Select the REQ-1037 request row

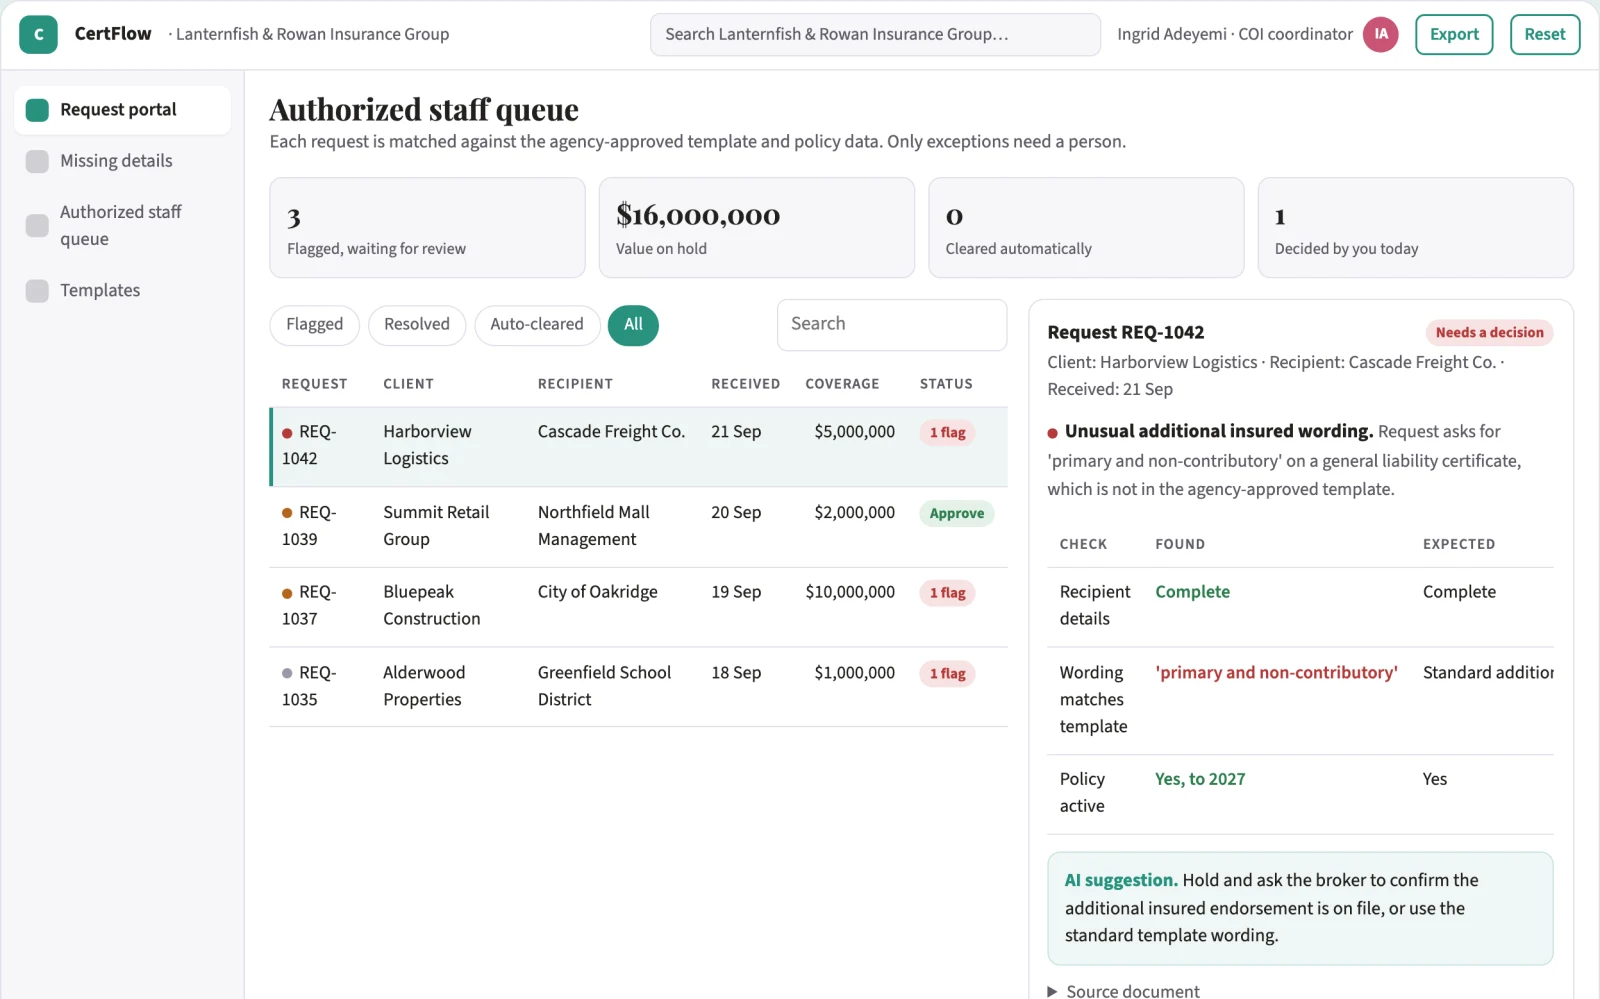[638, 607]
